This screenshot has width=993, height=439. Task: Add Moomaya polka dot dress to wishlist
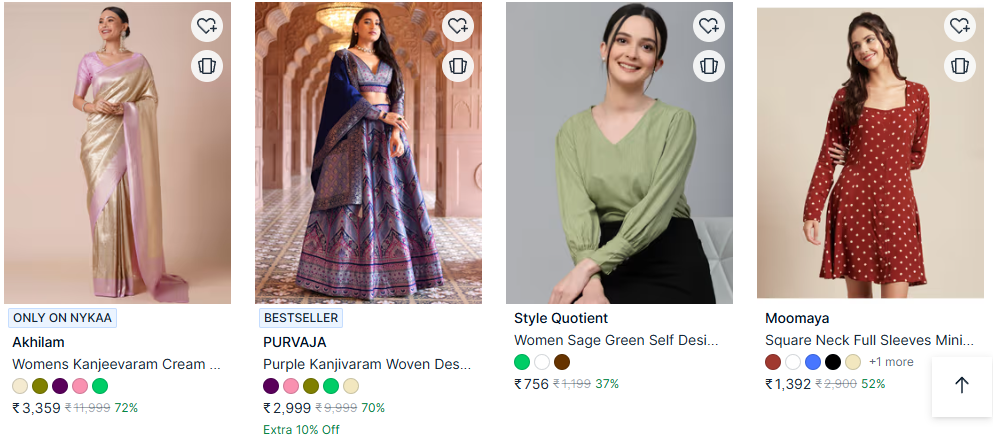[960, 26]
